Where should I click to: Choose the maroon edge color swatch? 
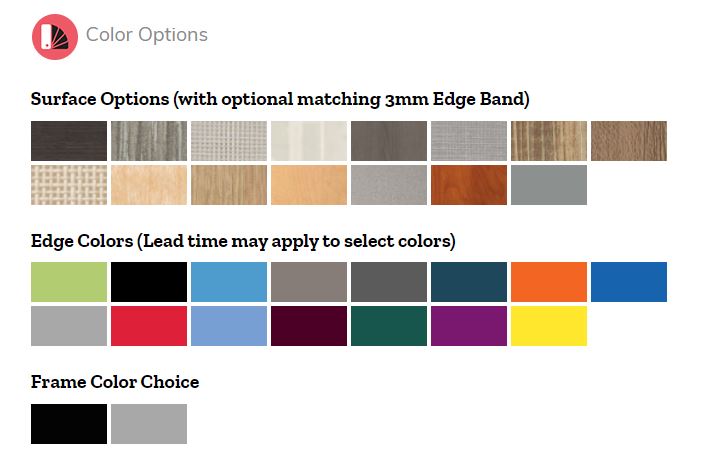[x=309, y=326]
